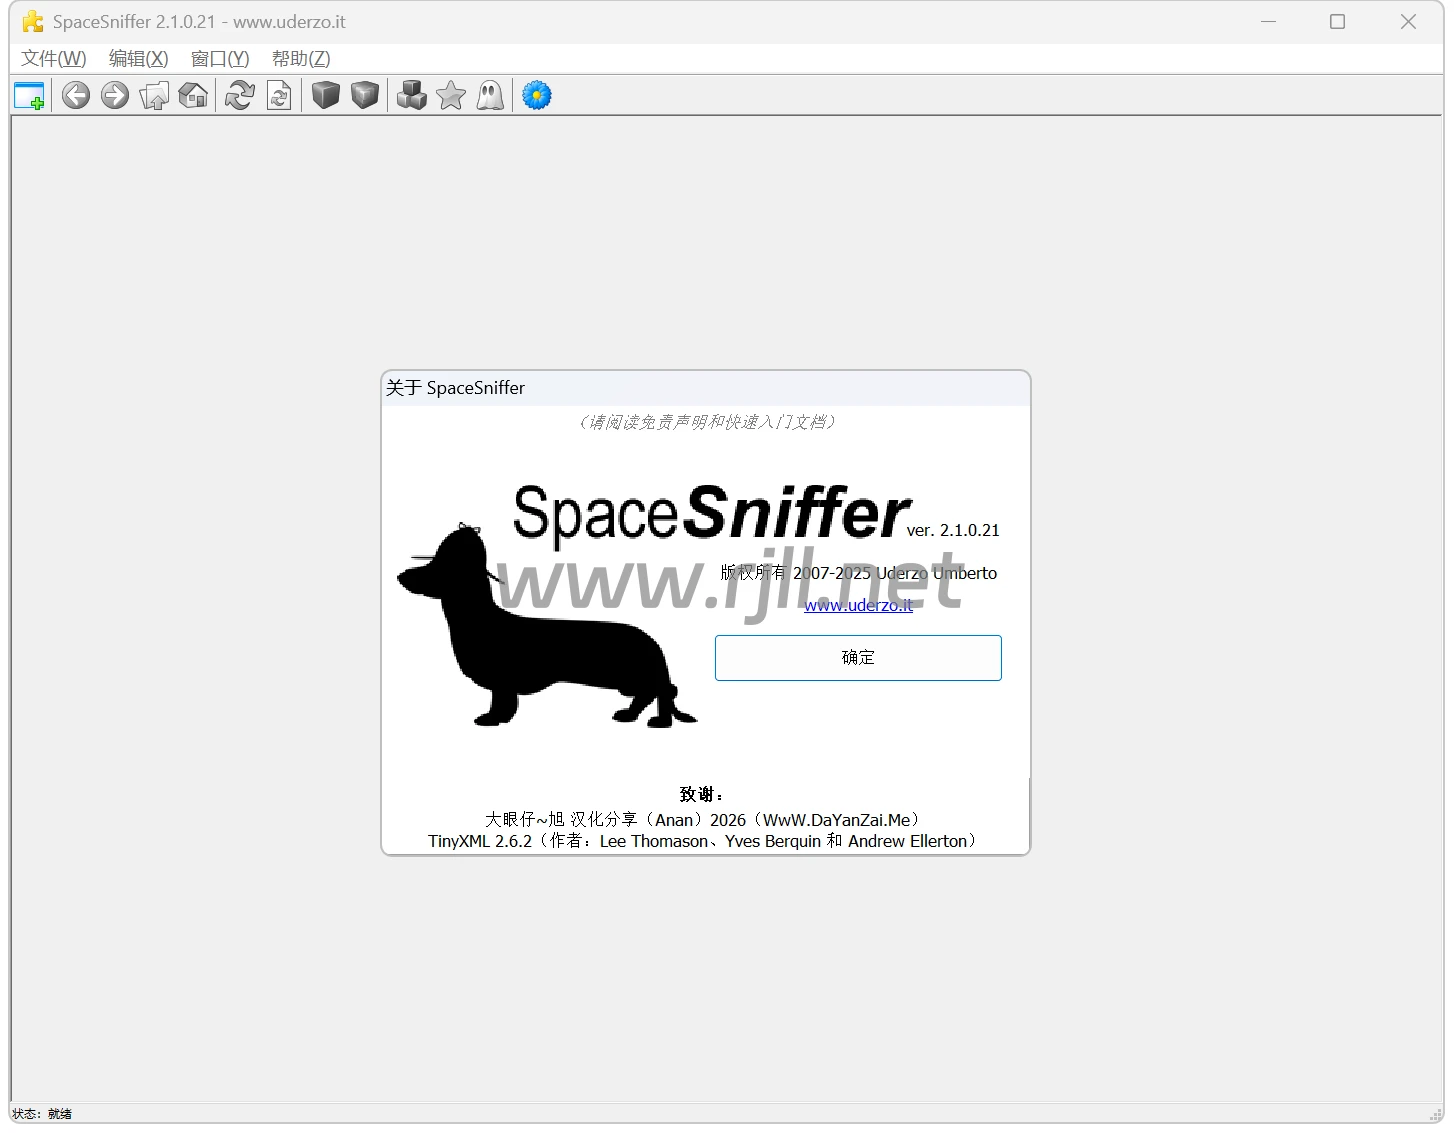Click the page refresh icon
1454x1133 pixels.
(x=279, y=96)
